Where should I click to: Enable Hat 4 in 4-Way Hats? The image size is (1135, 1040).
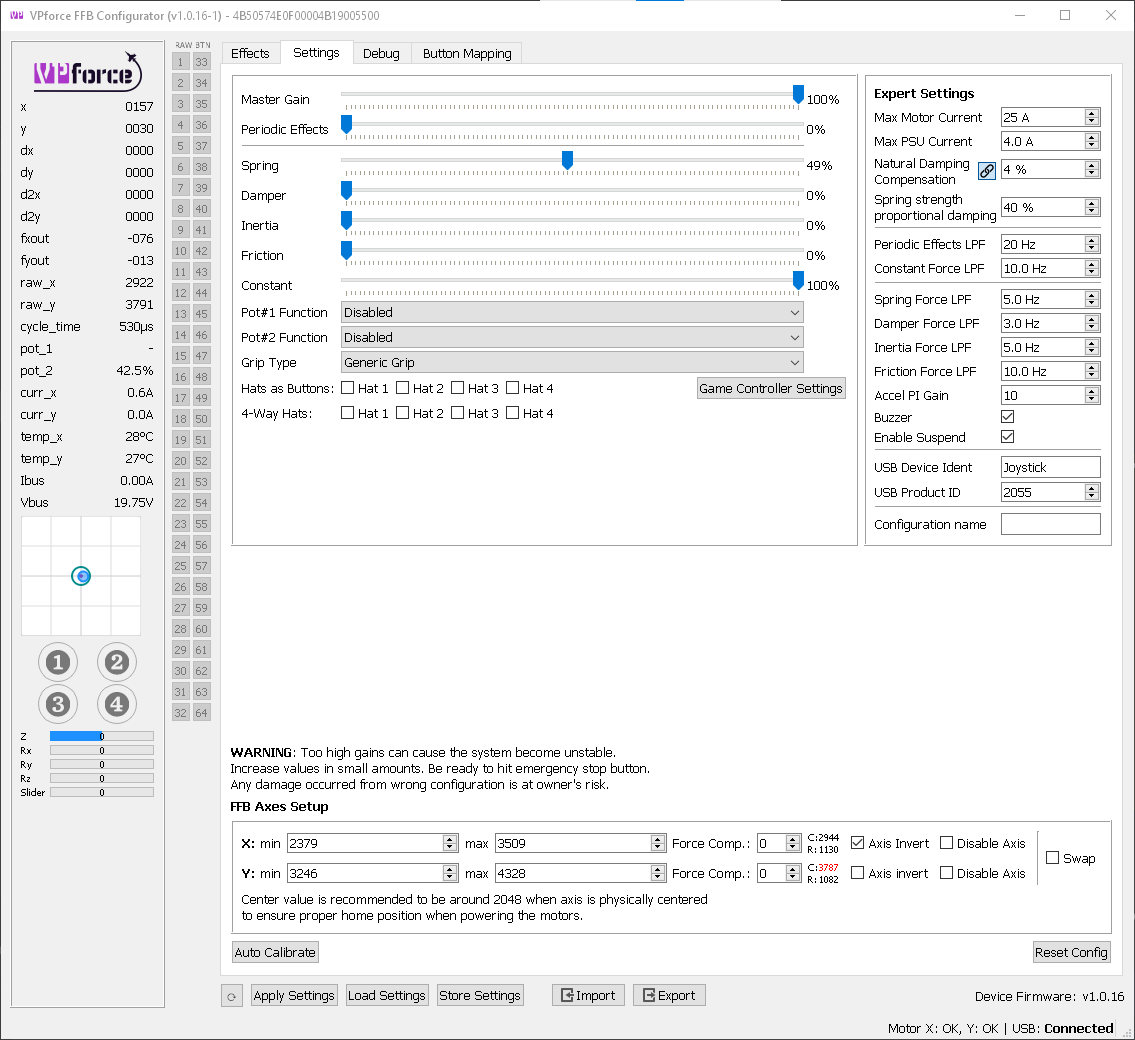pyautogui.click(x=512, y=413)
